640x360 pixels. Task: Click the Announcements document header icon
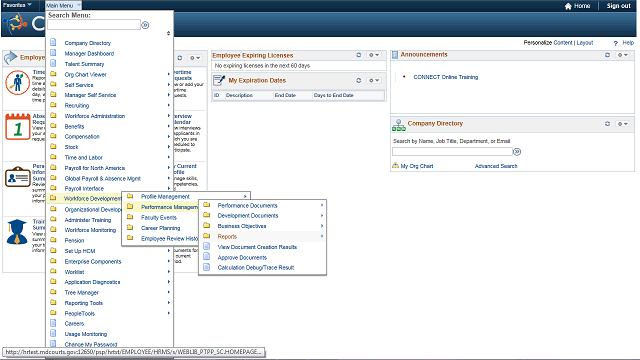[395, 55]
